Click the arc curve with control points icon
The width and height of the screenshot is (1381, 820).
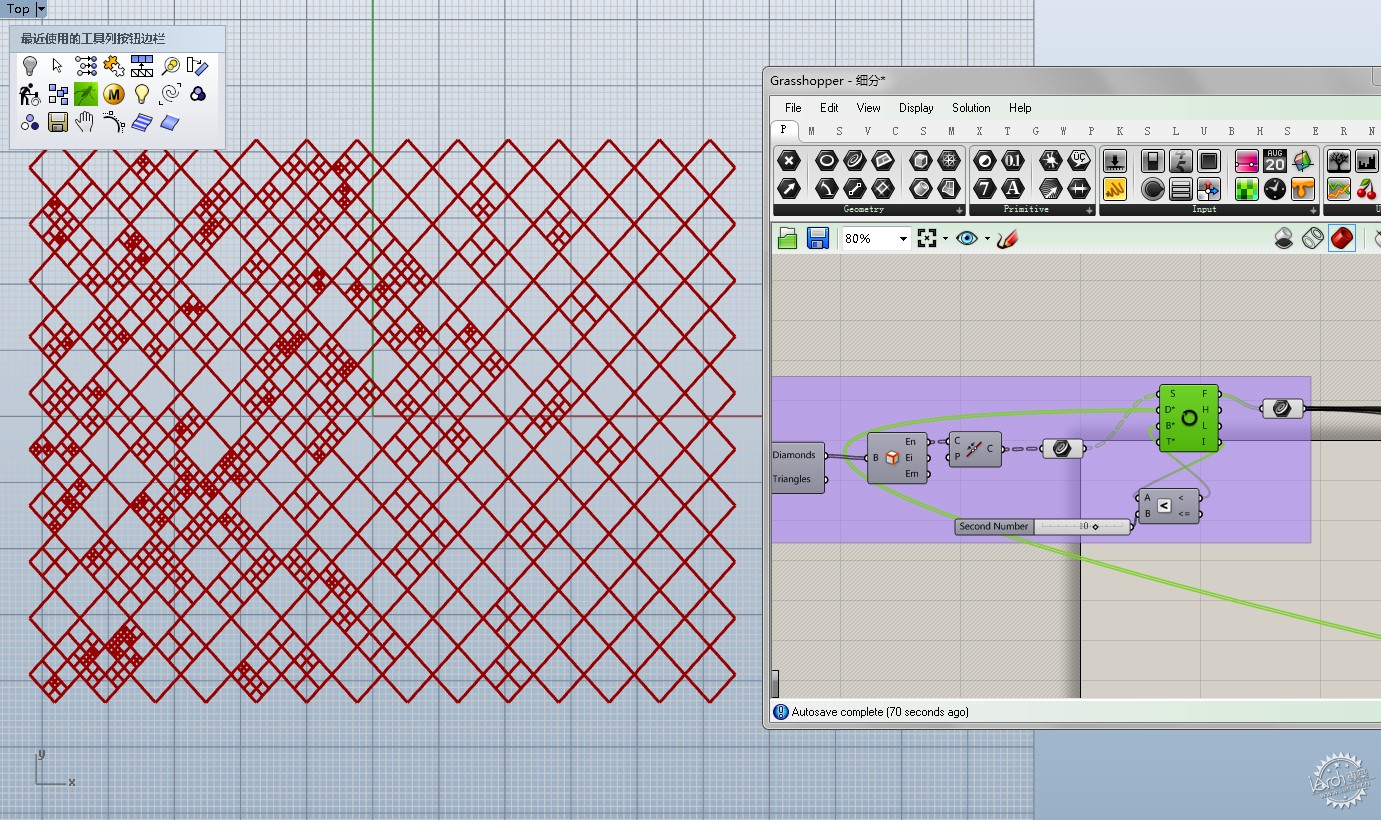(x=114, y=122)
